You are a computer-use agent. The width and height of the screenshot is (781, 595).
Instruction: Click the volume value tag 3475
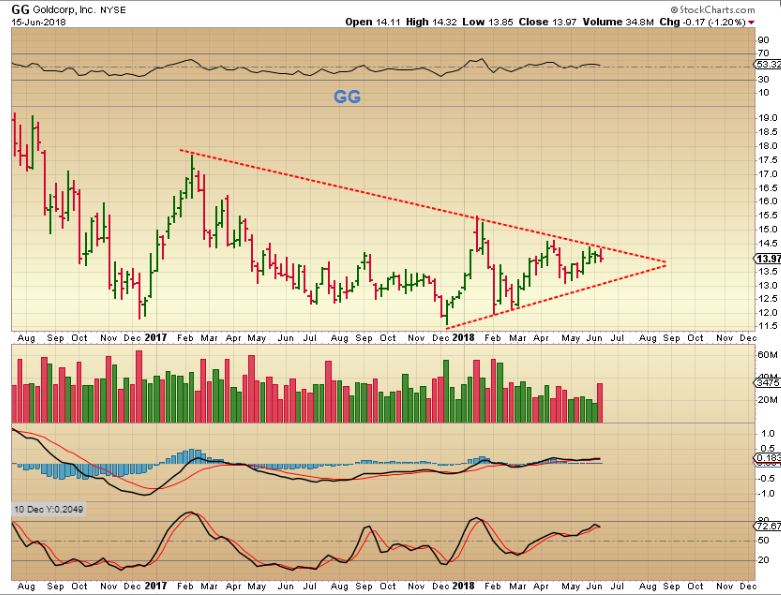[x=768, y=382]
